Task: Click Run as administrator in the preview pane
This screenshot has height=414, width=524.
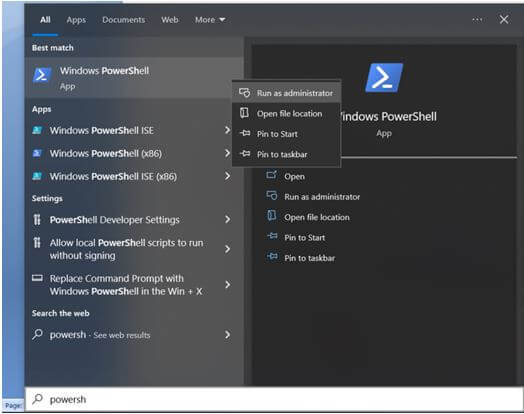Action: tap(322, 197)
